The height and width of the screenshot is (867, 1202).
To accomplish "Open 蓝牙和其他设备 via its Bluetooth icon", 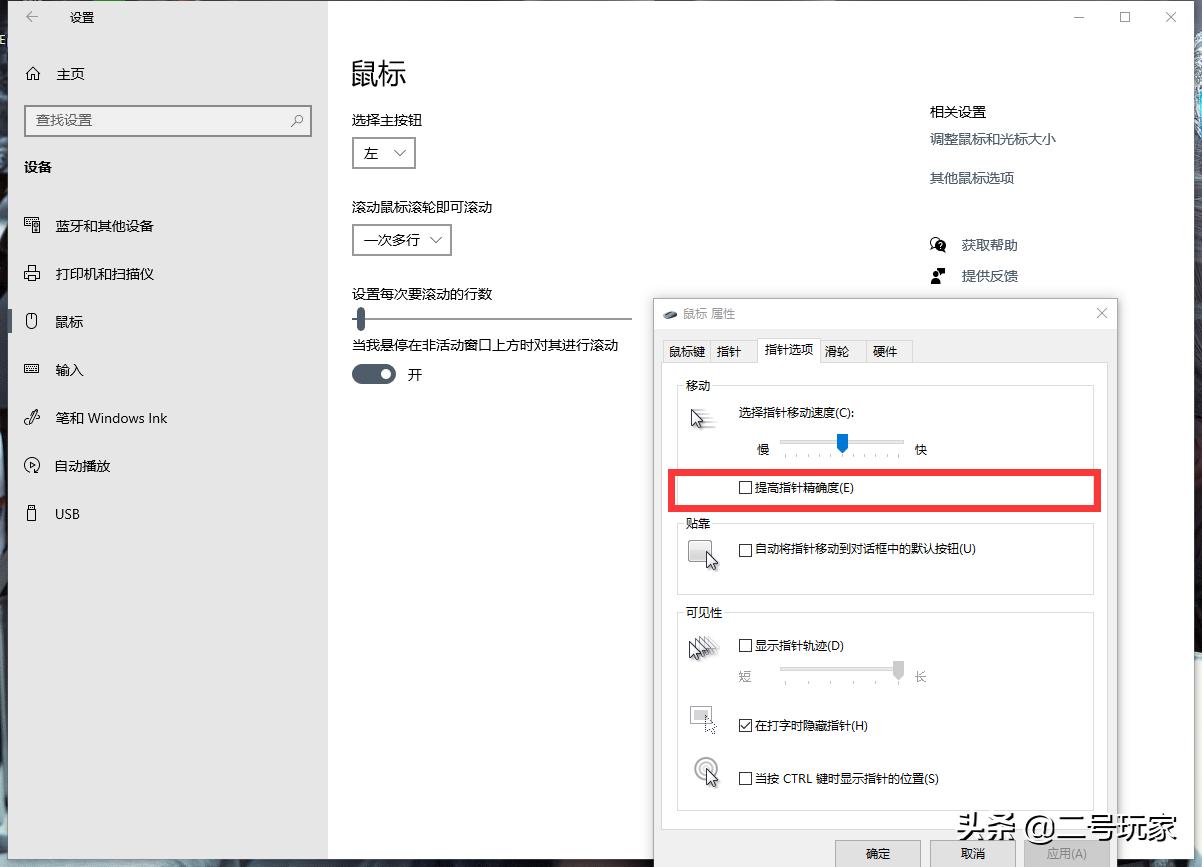I will (34, 226).
